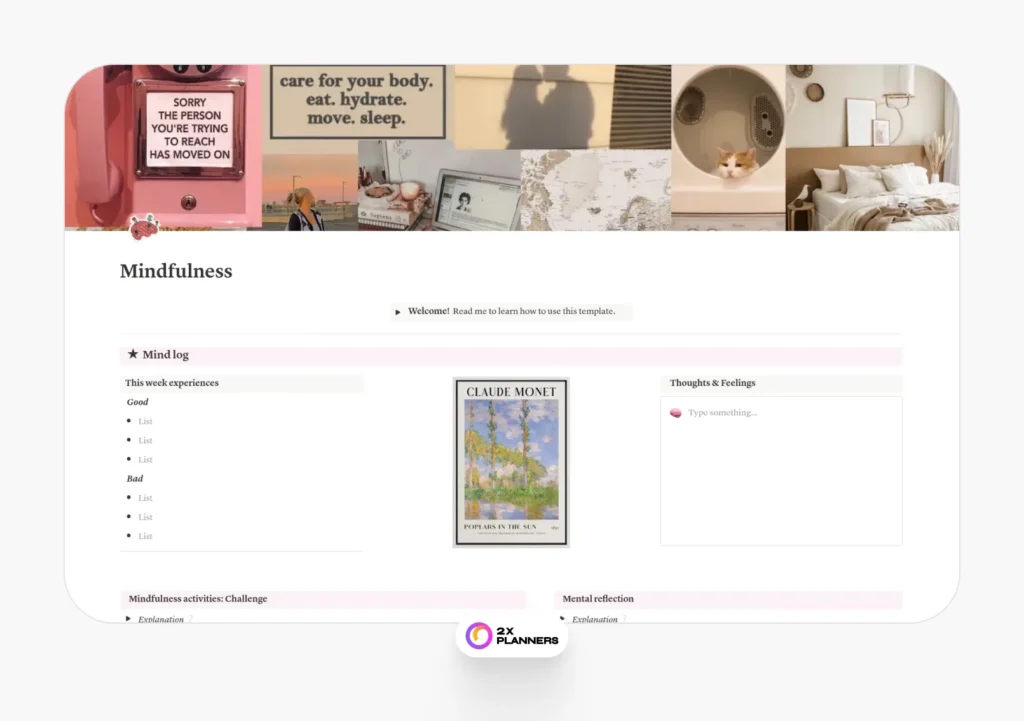Click the pink page icon above Mindfulness title
The width and height of the screenshot is (1024, 721).
pyautogui.click(x=145, y=227)
